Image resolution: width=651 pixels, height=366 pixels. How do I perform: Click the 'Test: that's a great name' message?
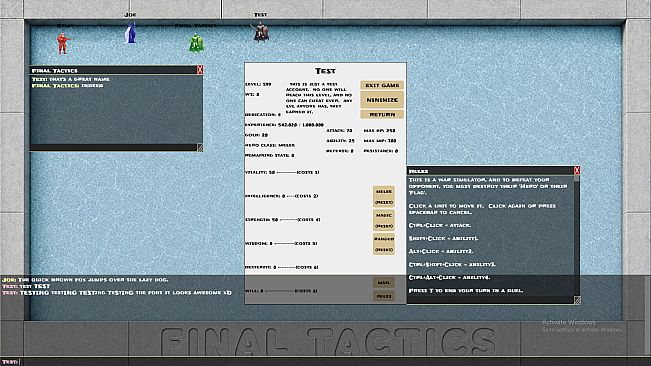pos(71,79)
